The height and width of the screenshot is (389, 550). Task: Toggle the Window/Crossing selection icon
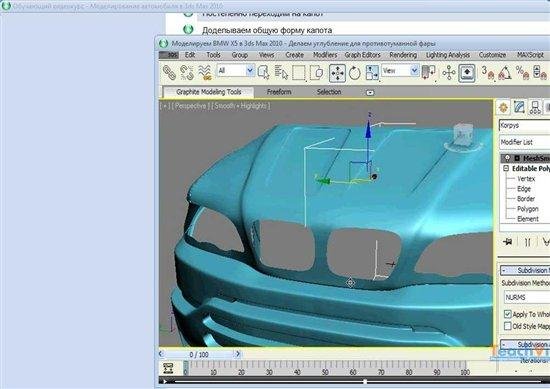pyautogui.click(x=317, y=73)
